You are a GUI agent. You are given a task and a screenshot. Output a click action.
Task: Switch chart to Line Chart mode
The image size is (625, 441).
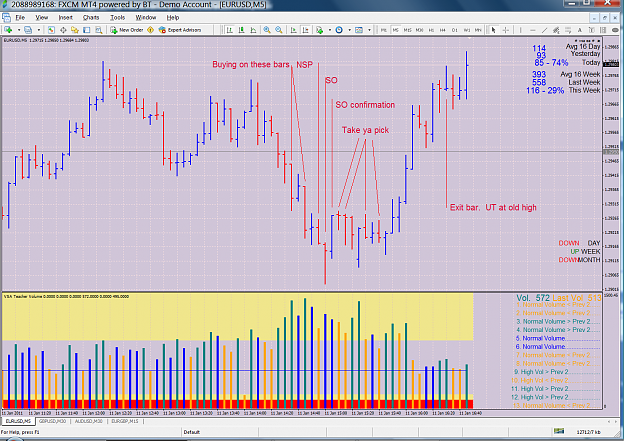click(253, 30)
